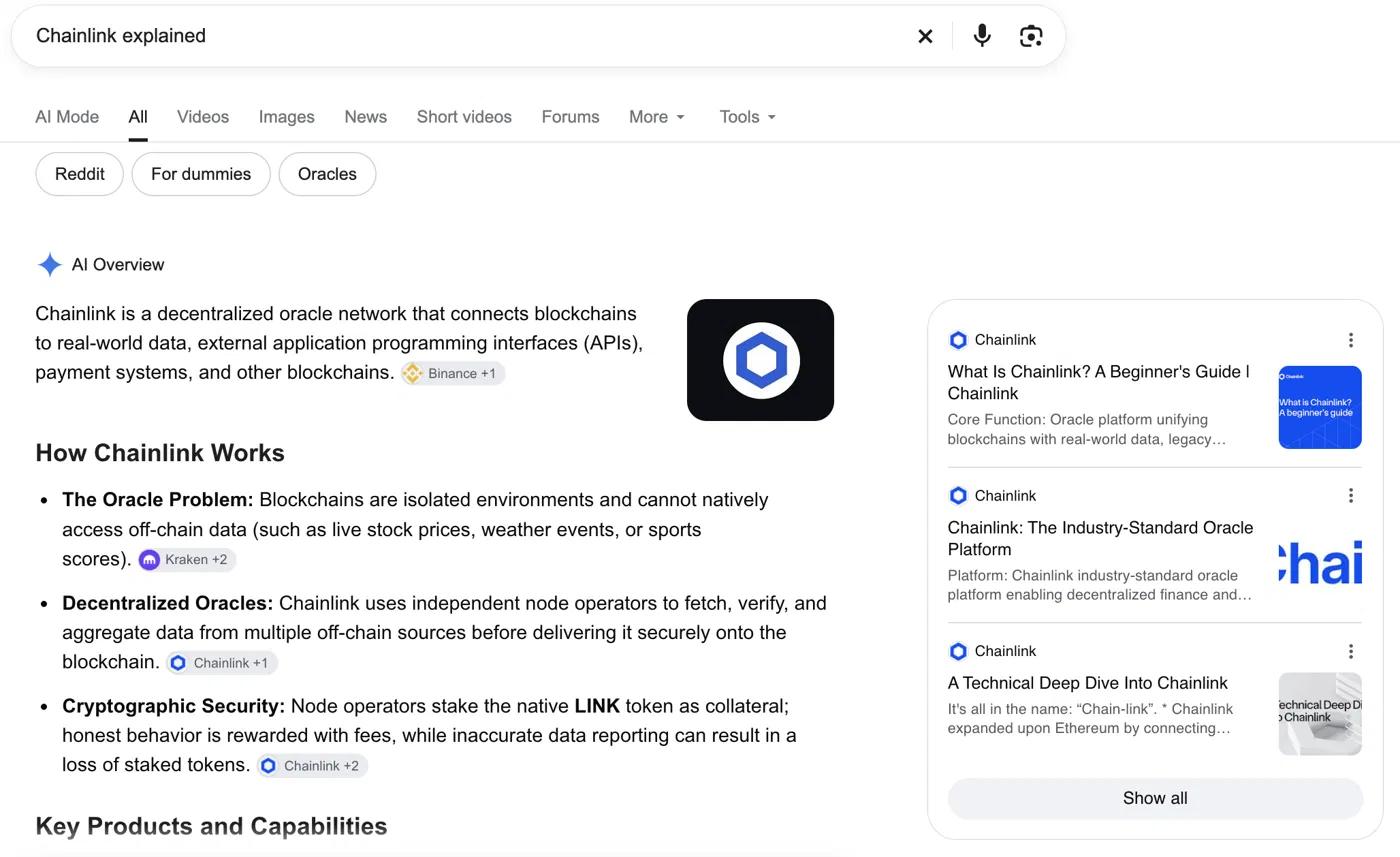Viewport: 1400px width, 857px height.
Task: Switch to AI Mode tab
Action: (67, 117)
